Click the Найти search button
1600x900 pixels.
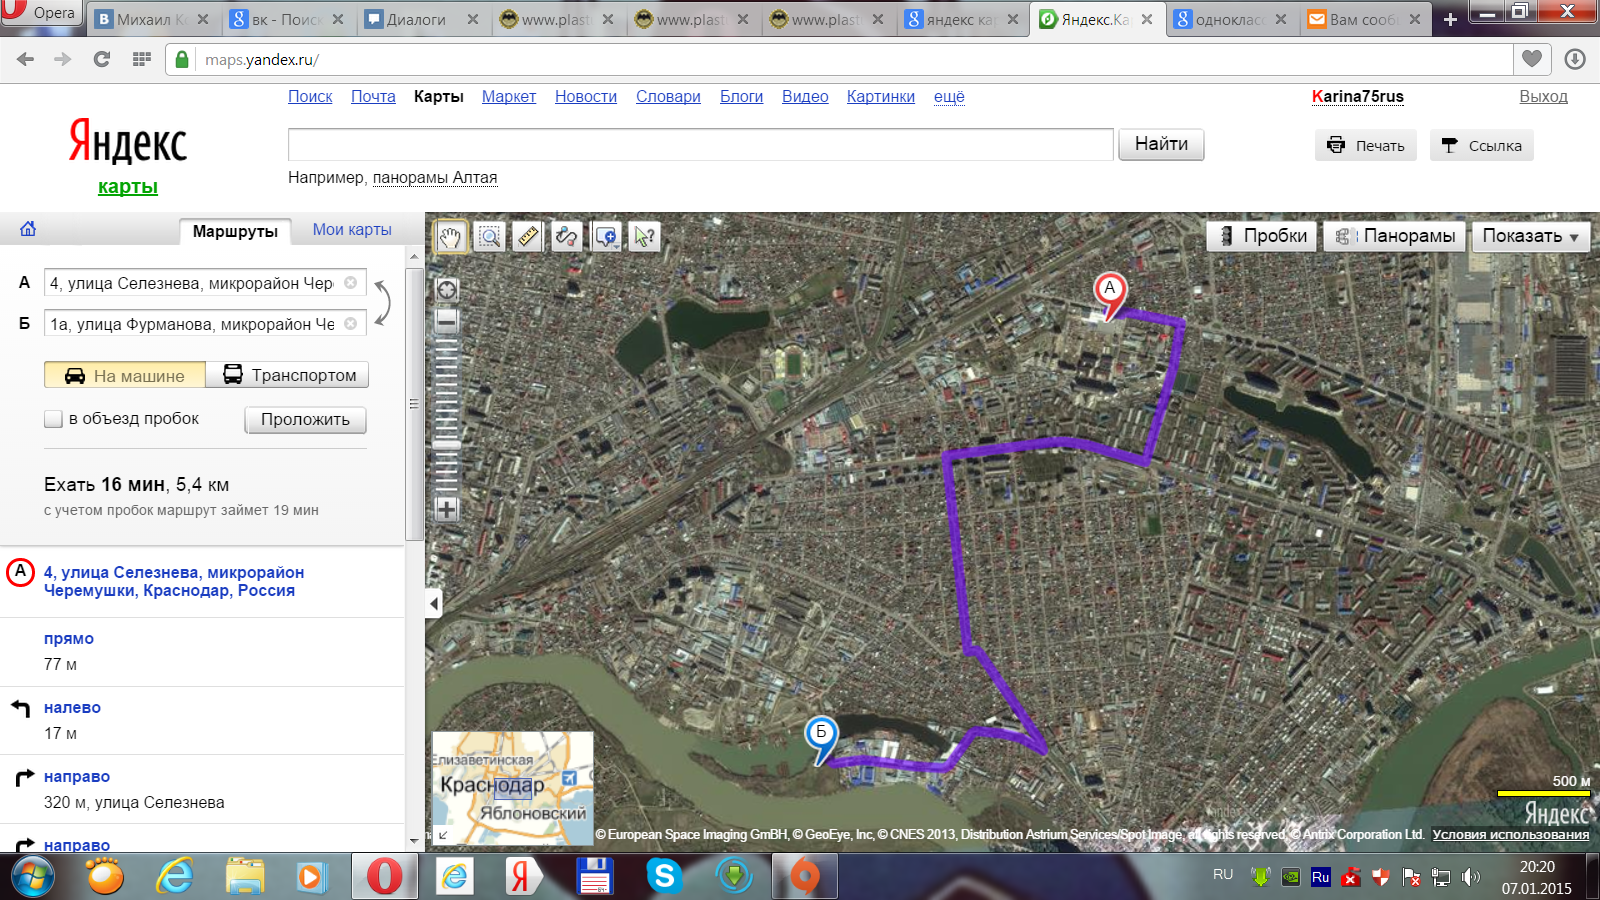click(x=1161, y=144)
